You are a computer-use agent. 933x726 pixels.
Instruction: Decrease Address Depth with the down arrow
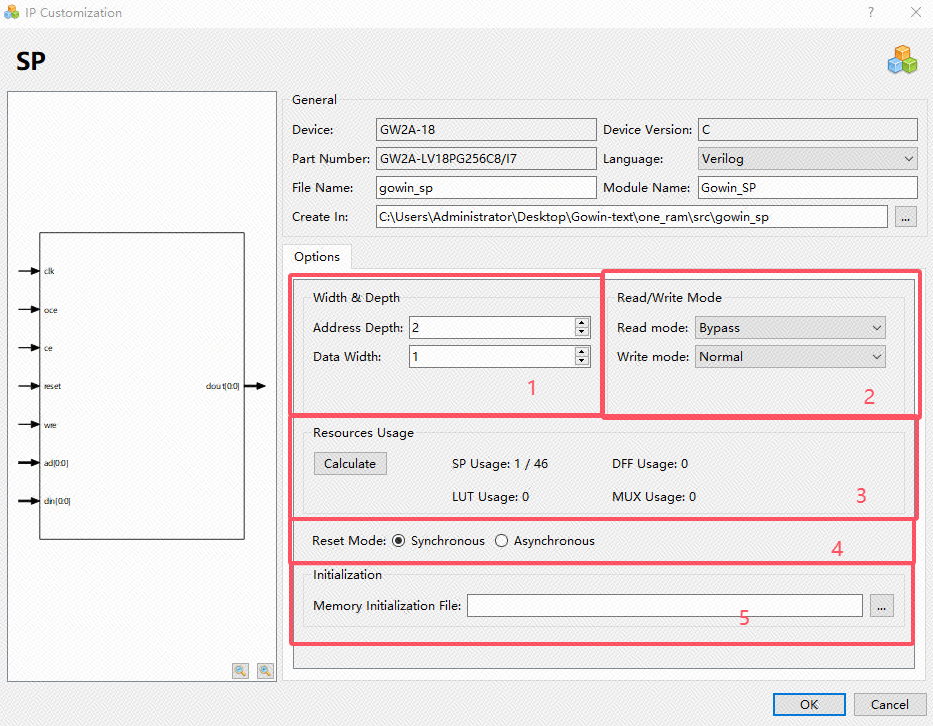pyautogui.click(x=582, y=332)
